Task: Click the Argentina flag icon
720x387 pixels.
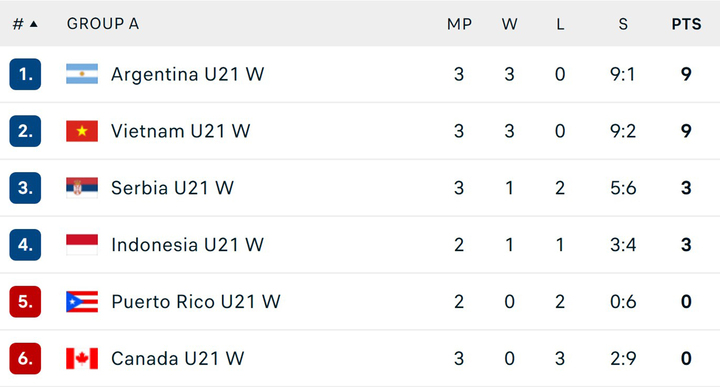Action: [82, 74]
